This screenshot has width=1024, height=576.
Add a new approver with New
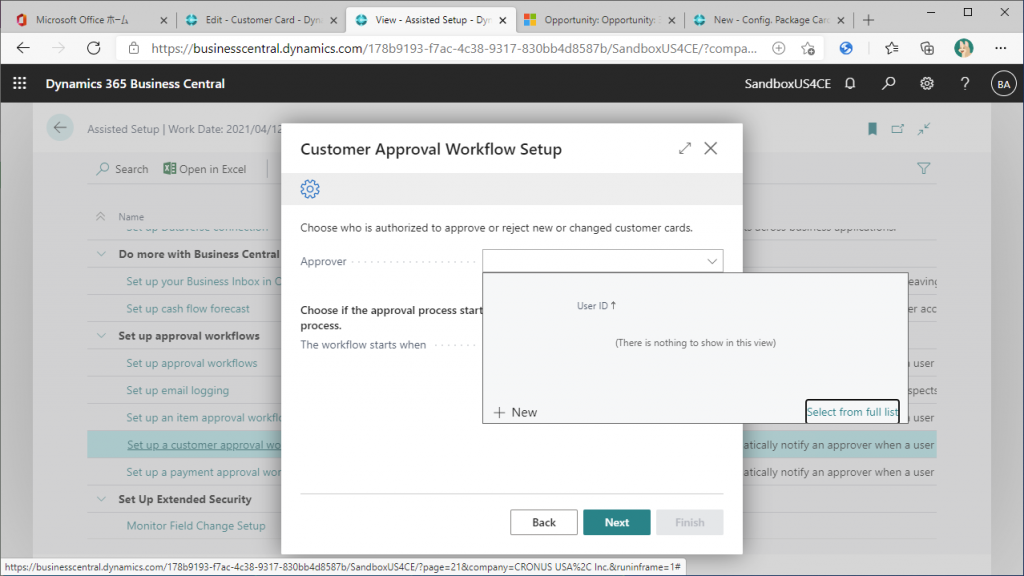(x=516, y=412)
